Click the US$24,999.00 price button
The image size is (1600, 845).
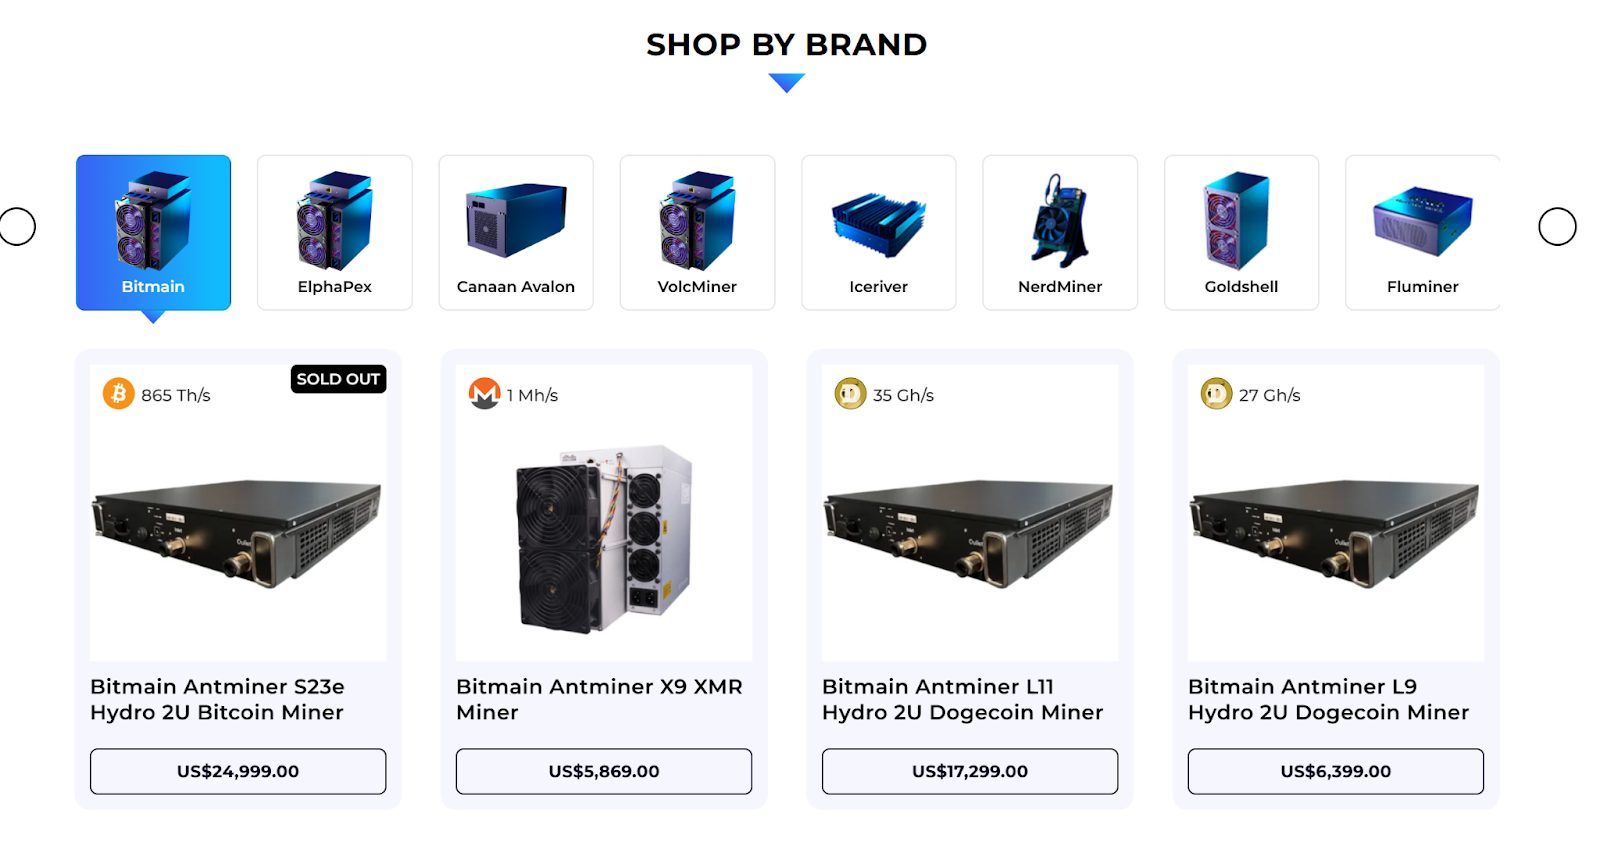238,771
